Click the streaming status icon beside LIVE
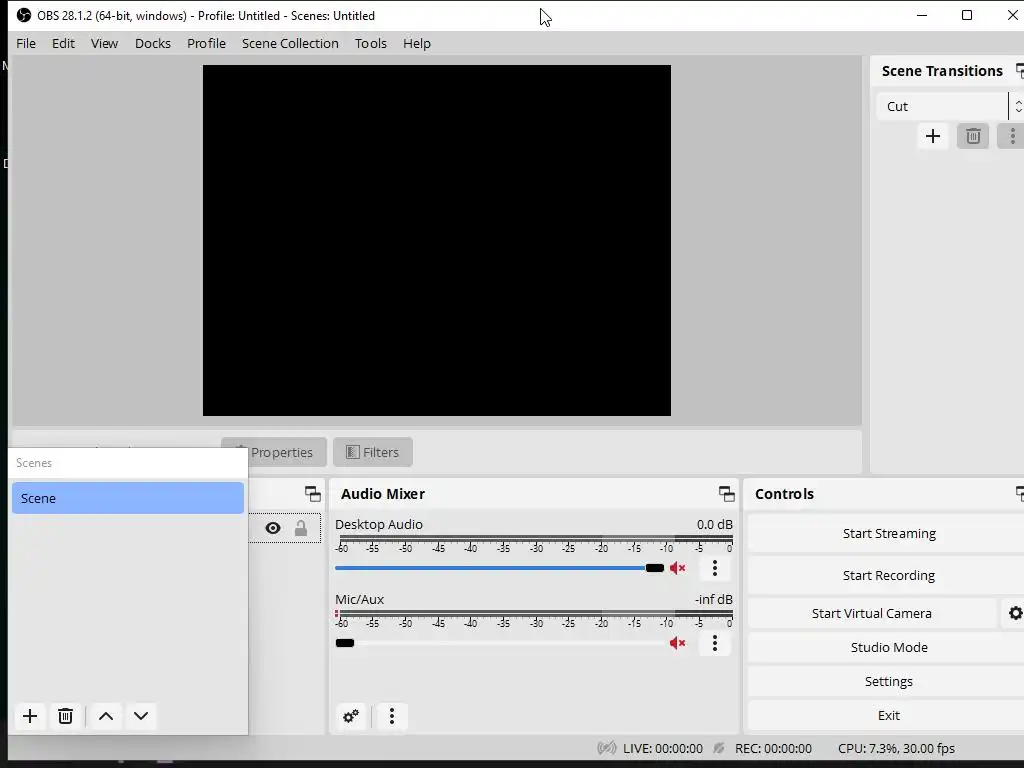The image size is (1024, 768). pyautogui.click(x=607, y=748)
